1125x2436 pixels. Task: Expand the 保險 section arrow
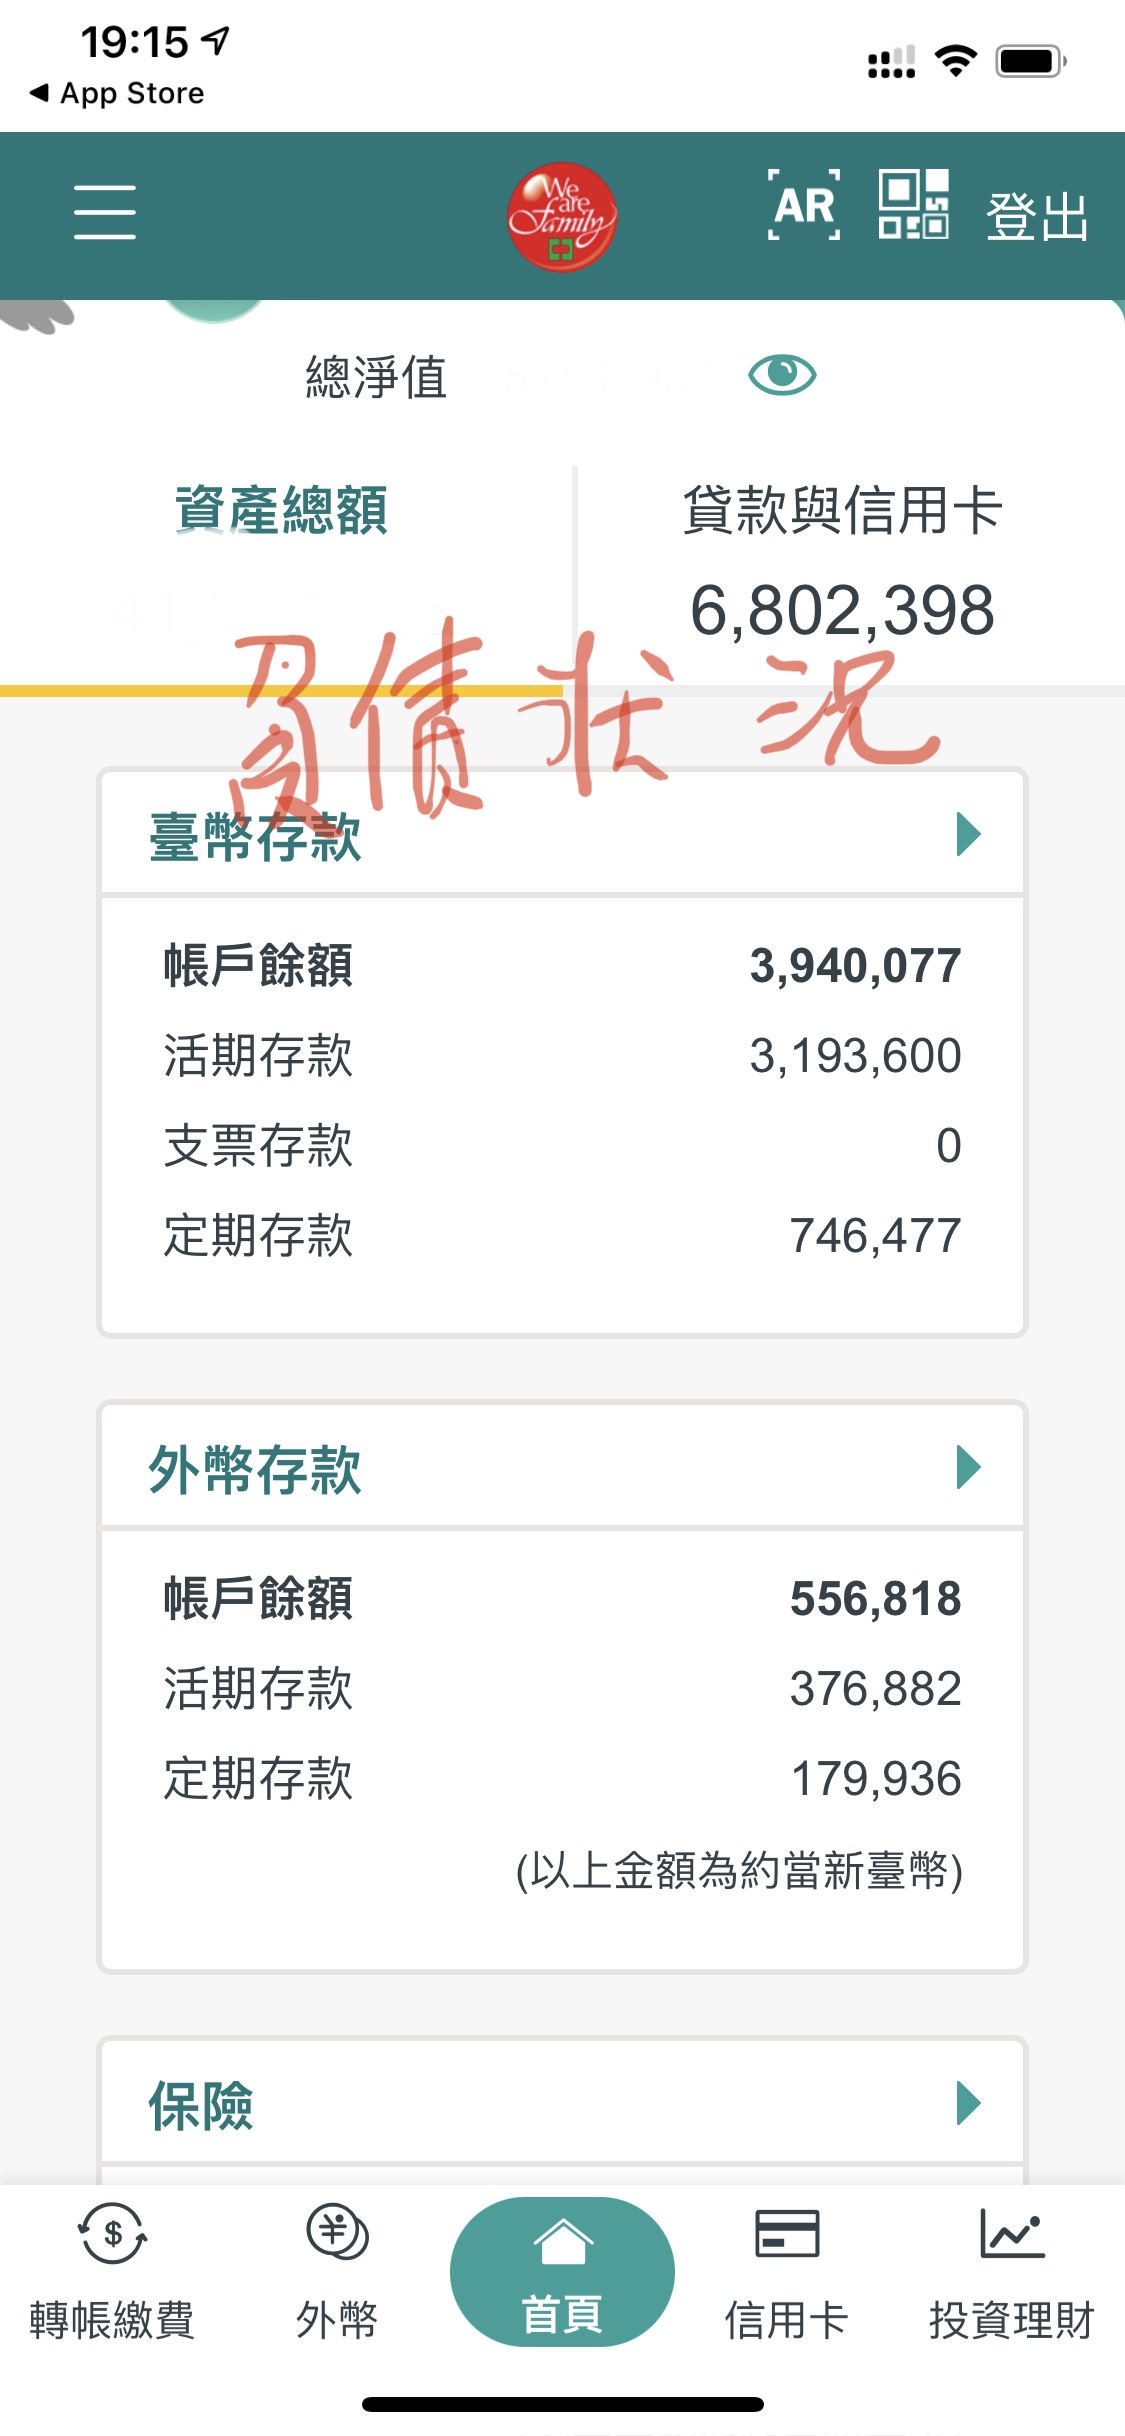point(967,2102)
